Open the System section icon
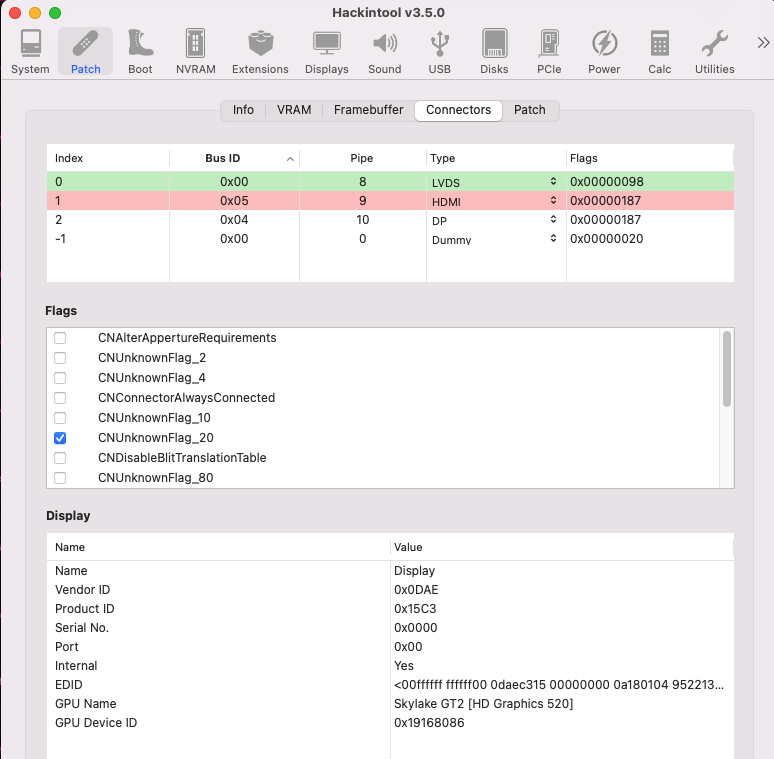Screen dimensions: 774x759 30,51
